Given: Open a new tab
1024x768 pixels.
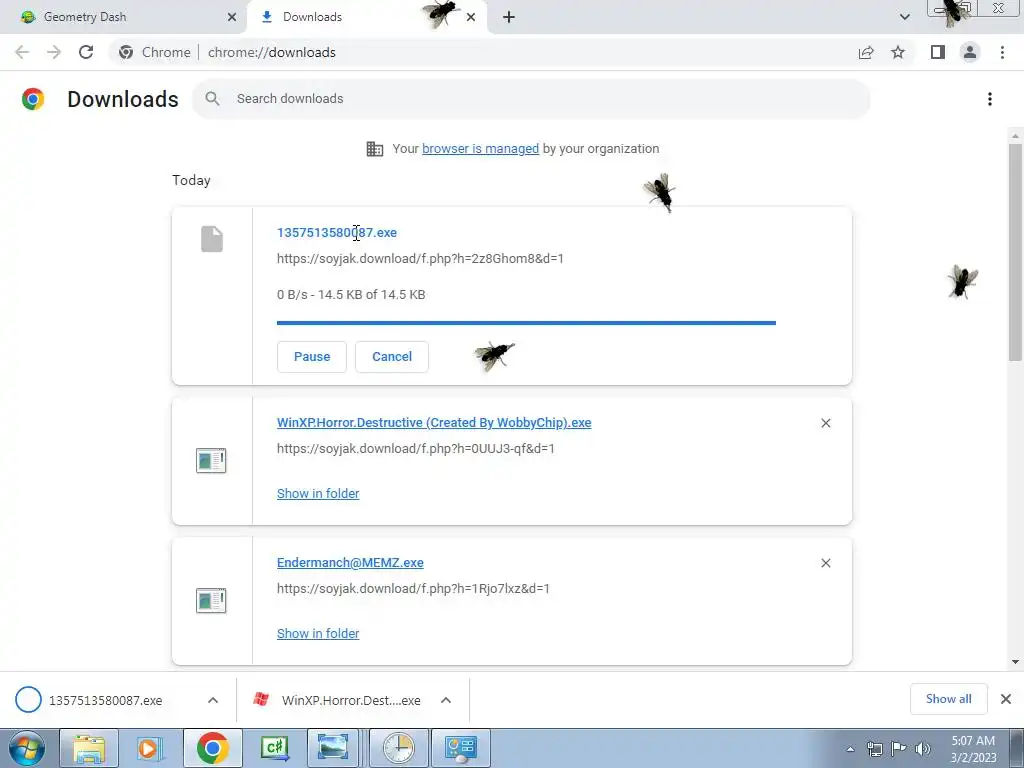Looking at the screenshot, I should 509,17.
